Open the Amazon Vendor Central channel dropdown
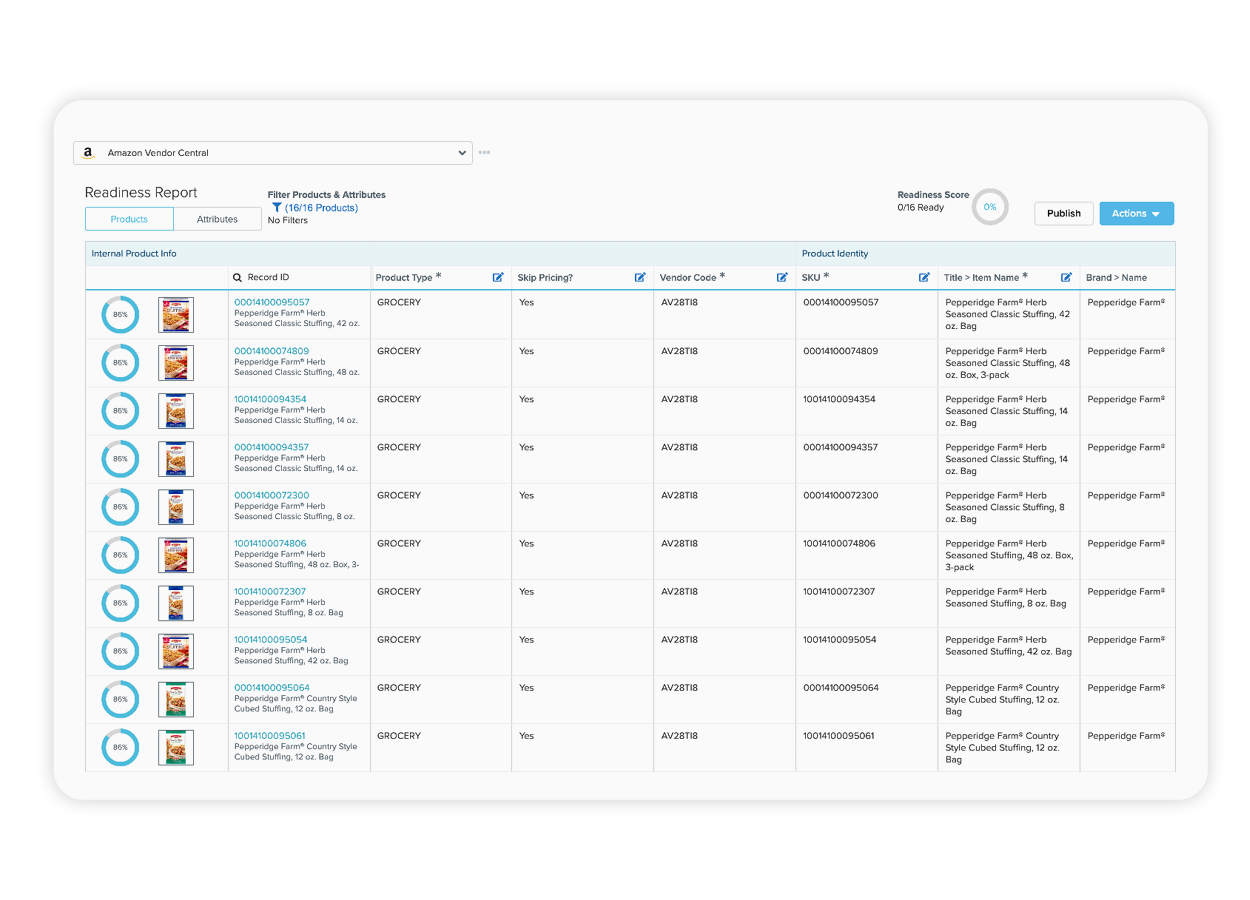The height and width of the screenshot is (900, 1250). click(x=273, y=153)
